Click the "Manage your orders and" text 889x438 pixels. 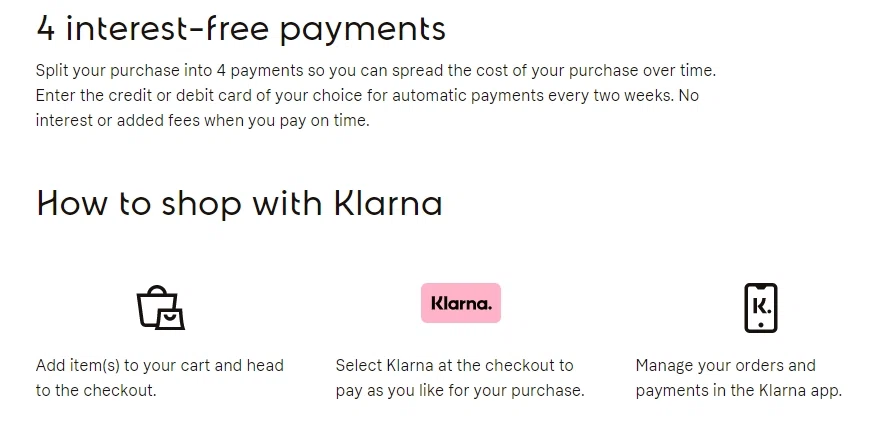point(725,365)
